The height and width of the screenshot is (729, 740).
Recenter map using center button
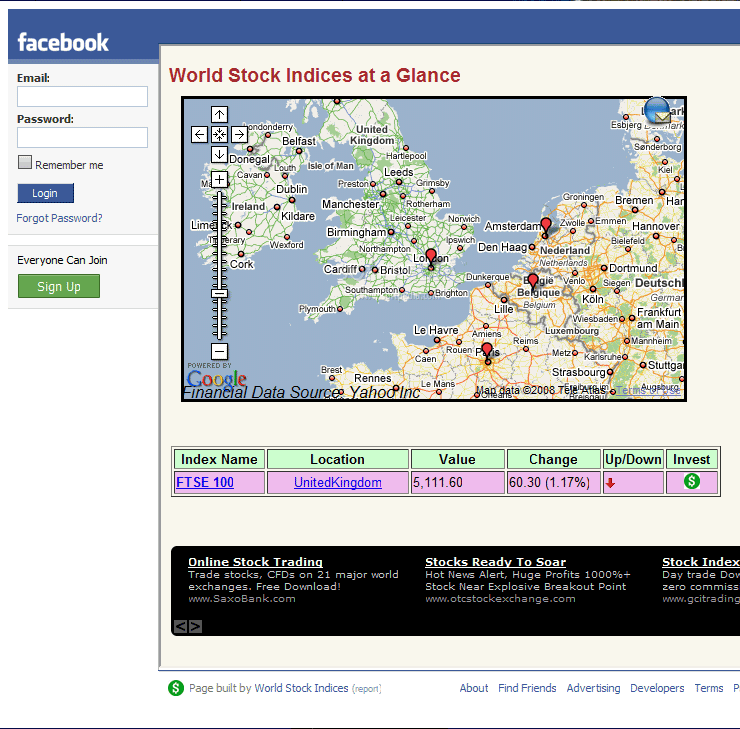click(x=219, y=134)
